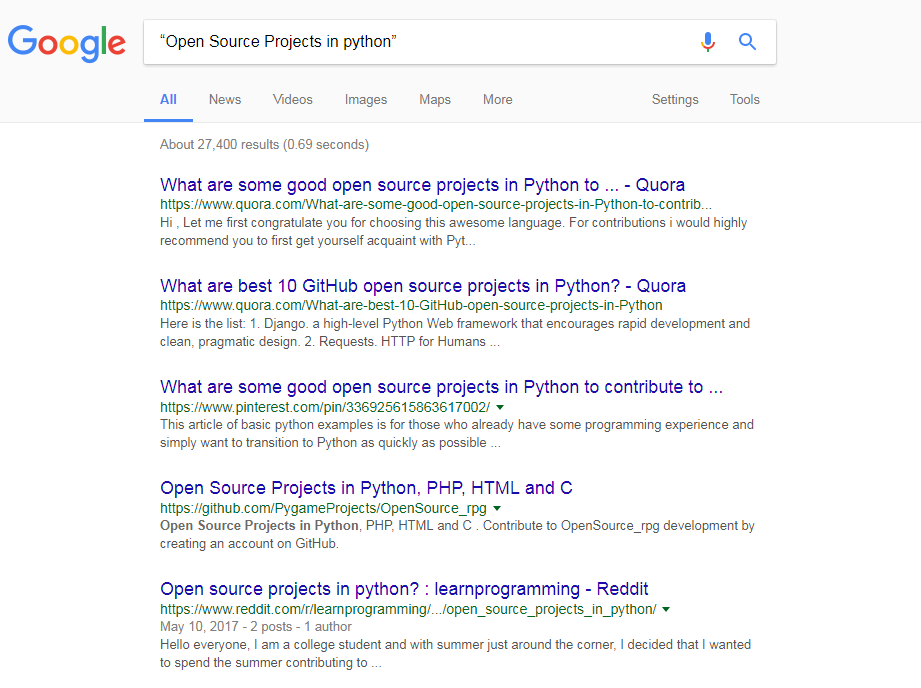Click the Google logo
This screenshot has height=688, width=921.
point(66,43)
